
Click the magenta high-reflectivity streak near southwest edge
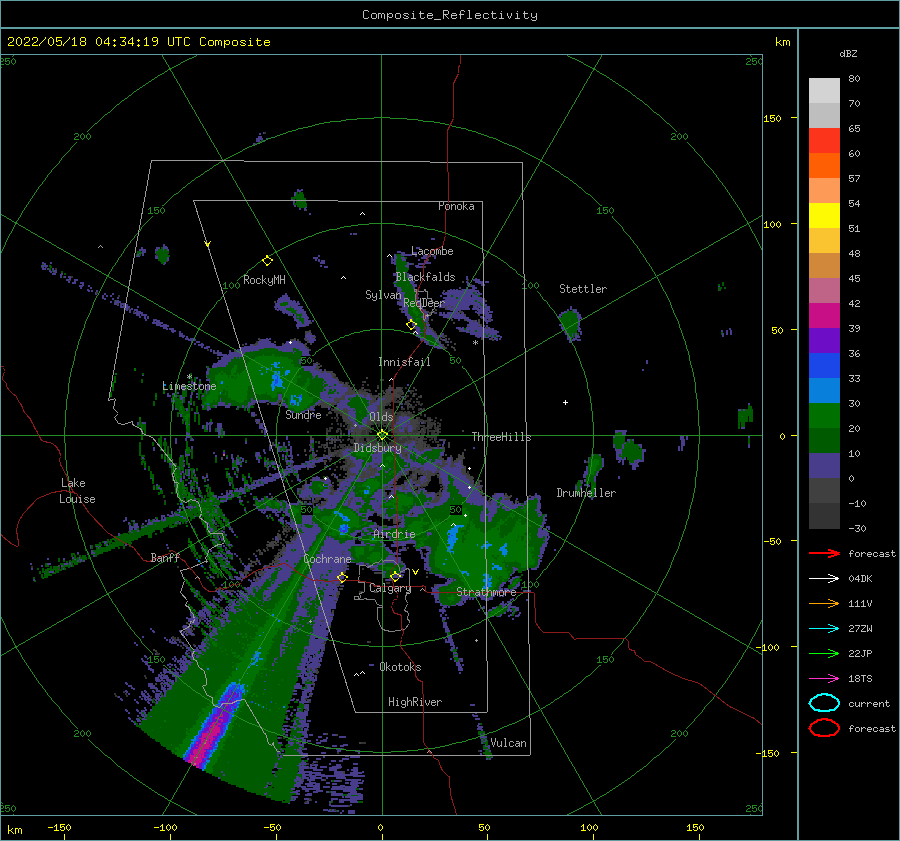pos(214,727)
